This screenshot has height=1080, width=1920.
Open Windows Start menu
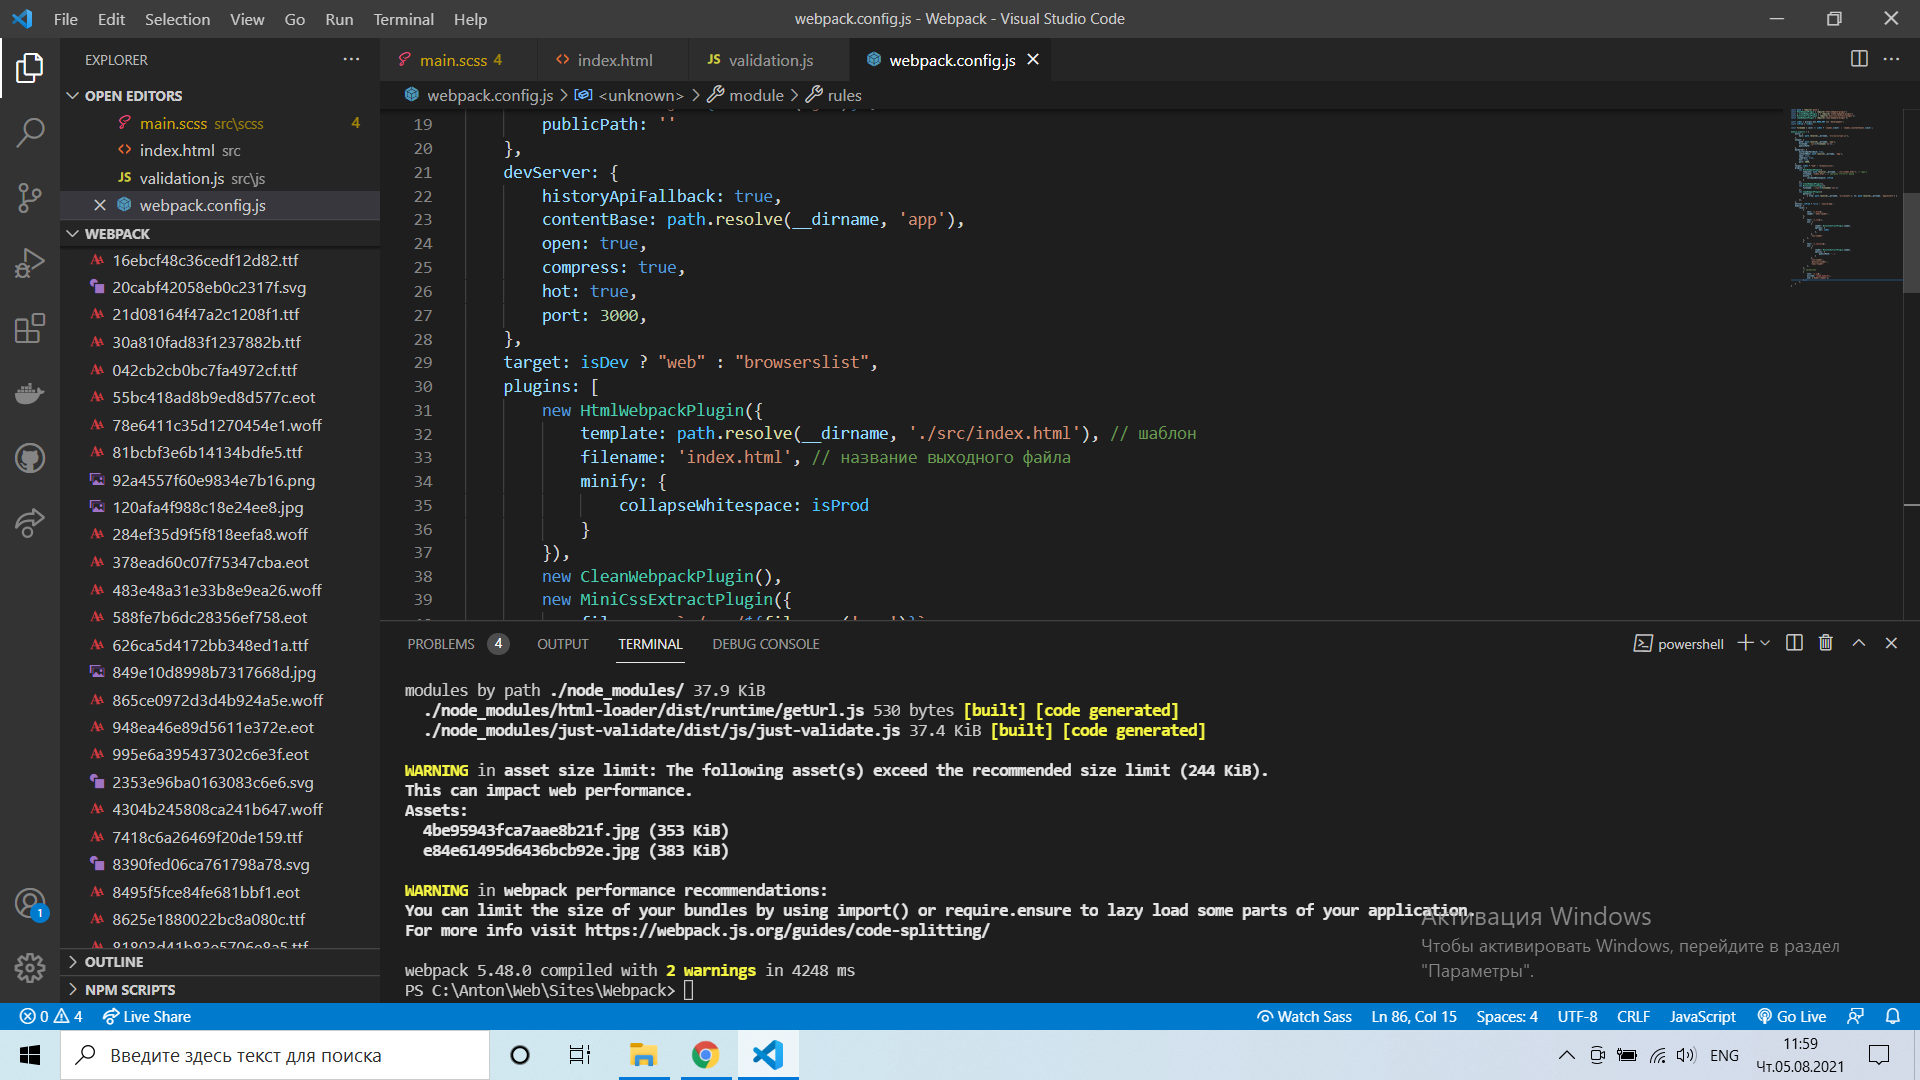[30, 1055]
